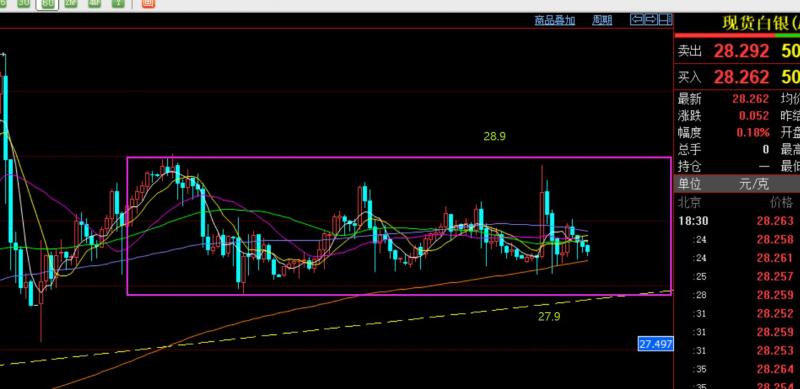The height and width of the screenshot is (389, 800).
Task: Click the 卖出 label
Action: click(x=690, y=51)
